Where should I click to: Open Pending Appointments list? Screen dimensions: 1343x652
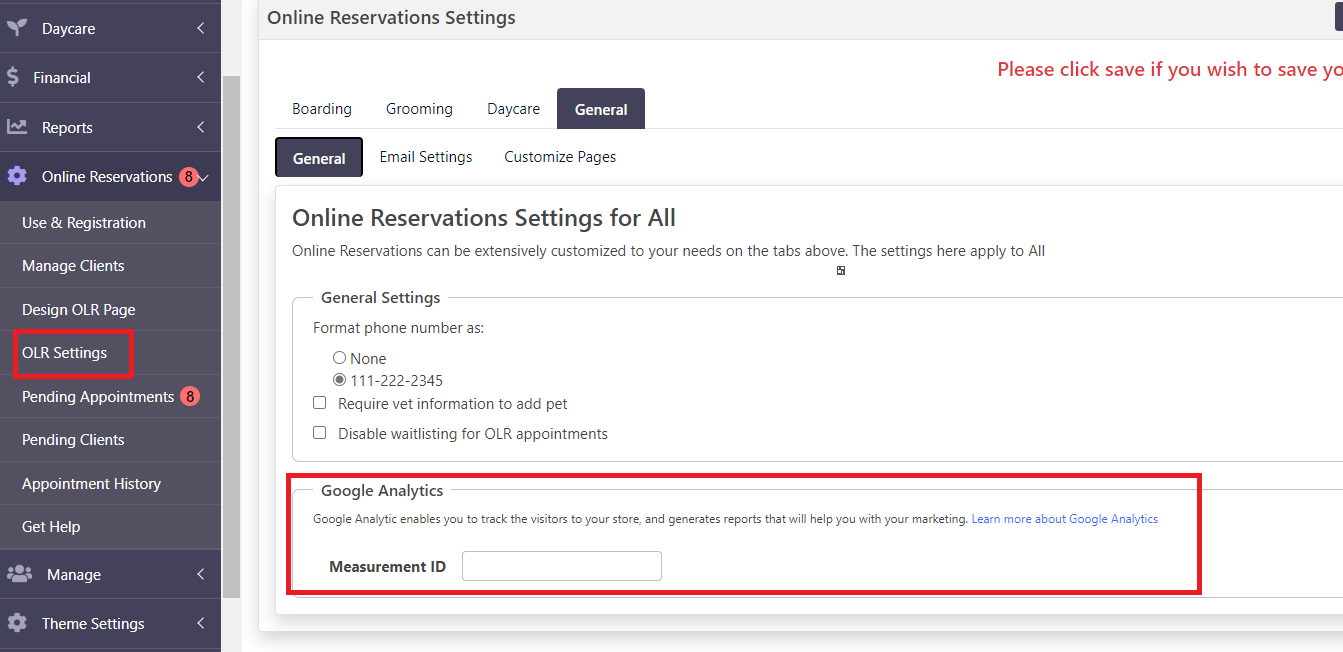click(x=98, y=396)
